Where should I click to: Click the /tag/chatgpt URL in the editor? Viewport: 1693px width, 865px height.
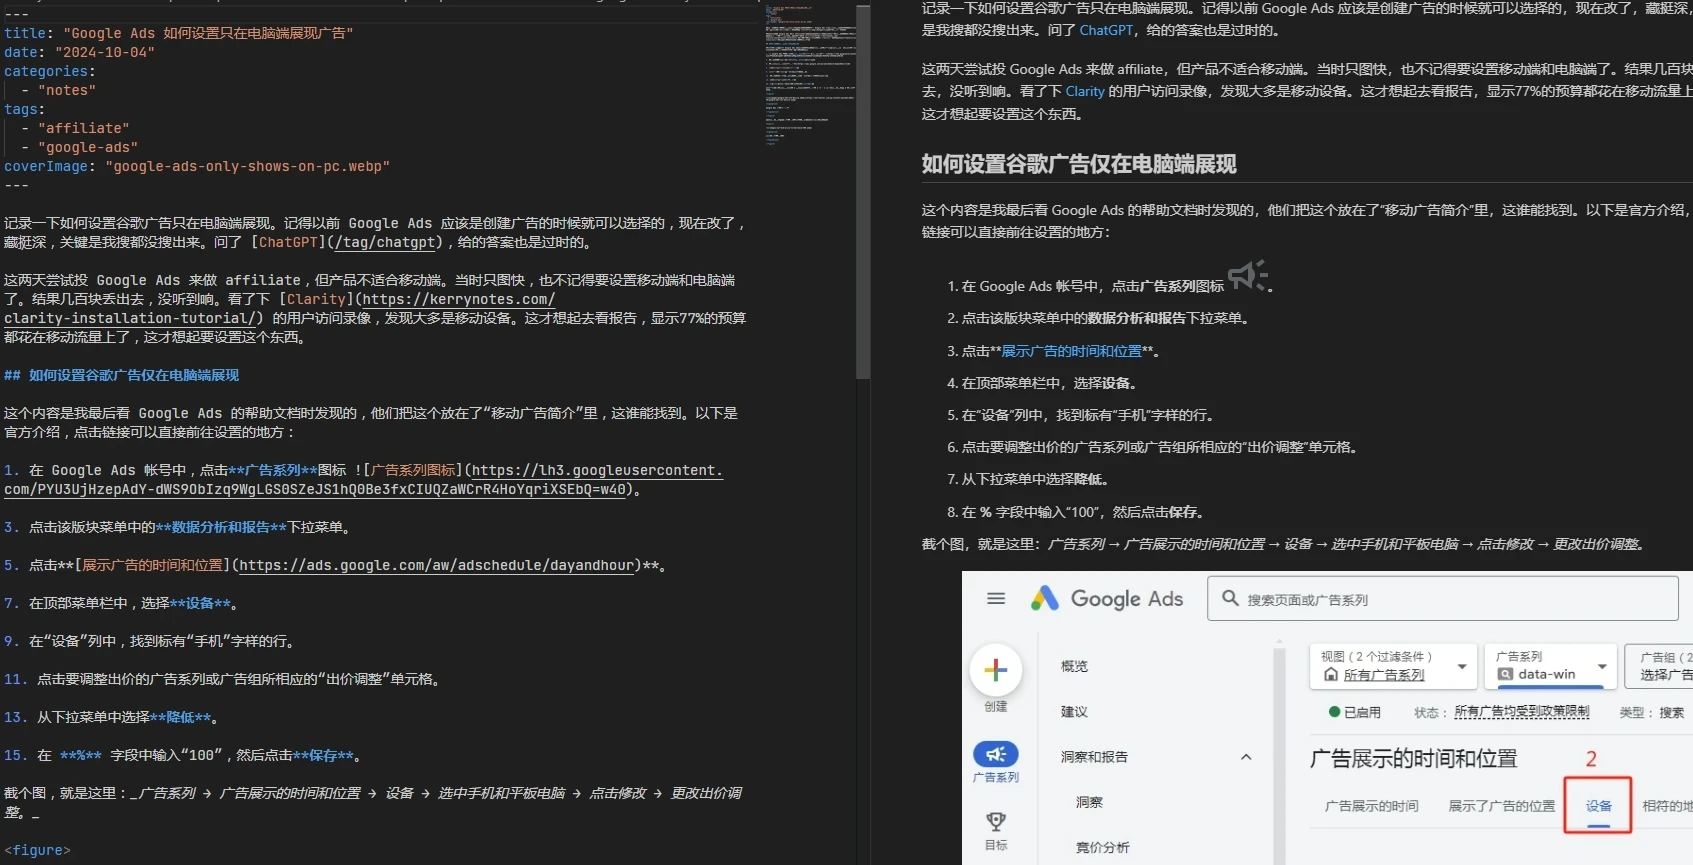384,242
